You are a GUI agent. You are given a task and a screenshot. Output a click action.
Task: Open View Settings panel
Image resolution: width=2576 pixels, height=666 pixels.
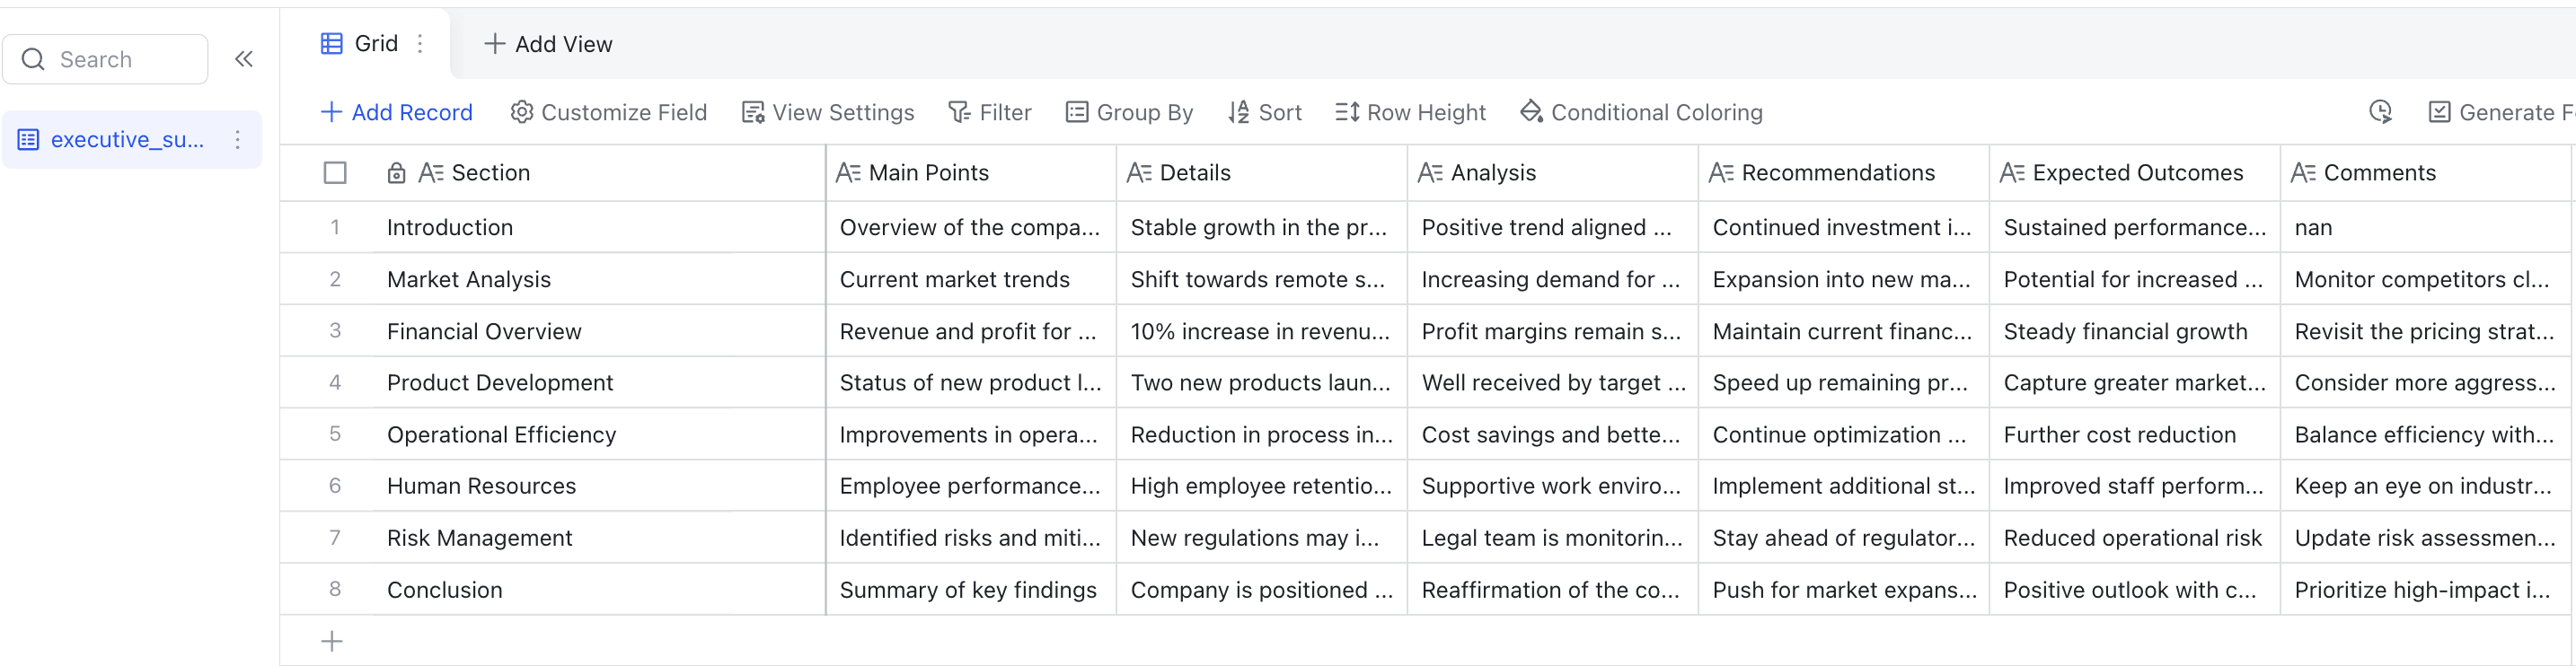click(x=828, y=112)
